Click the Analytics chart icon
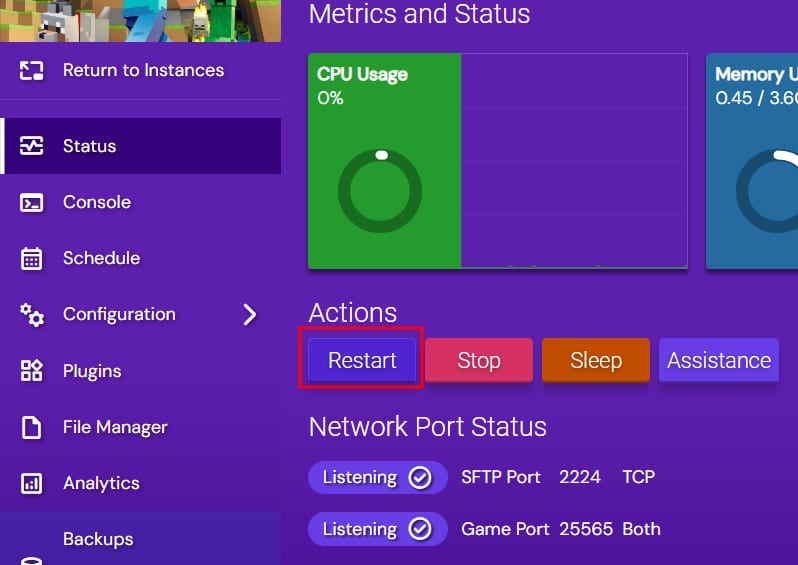This screenshot has height=565, width=798. (x=32, y=484)
